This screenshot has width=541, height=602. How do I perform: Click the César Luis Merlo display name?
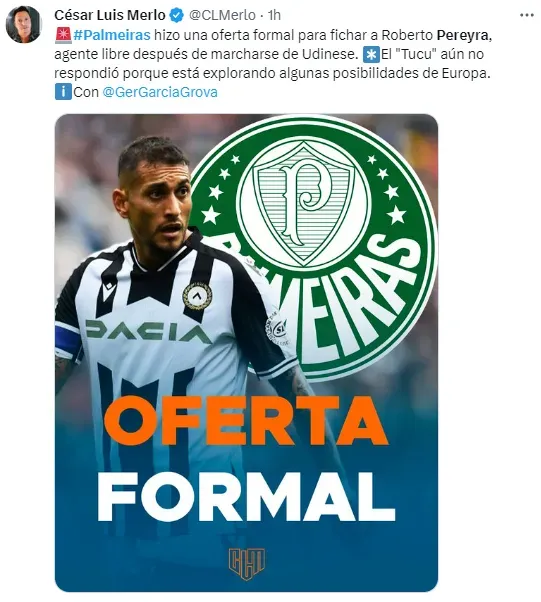pos(109,15)
